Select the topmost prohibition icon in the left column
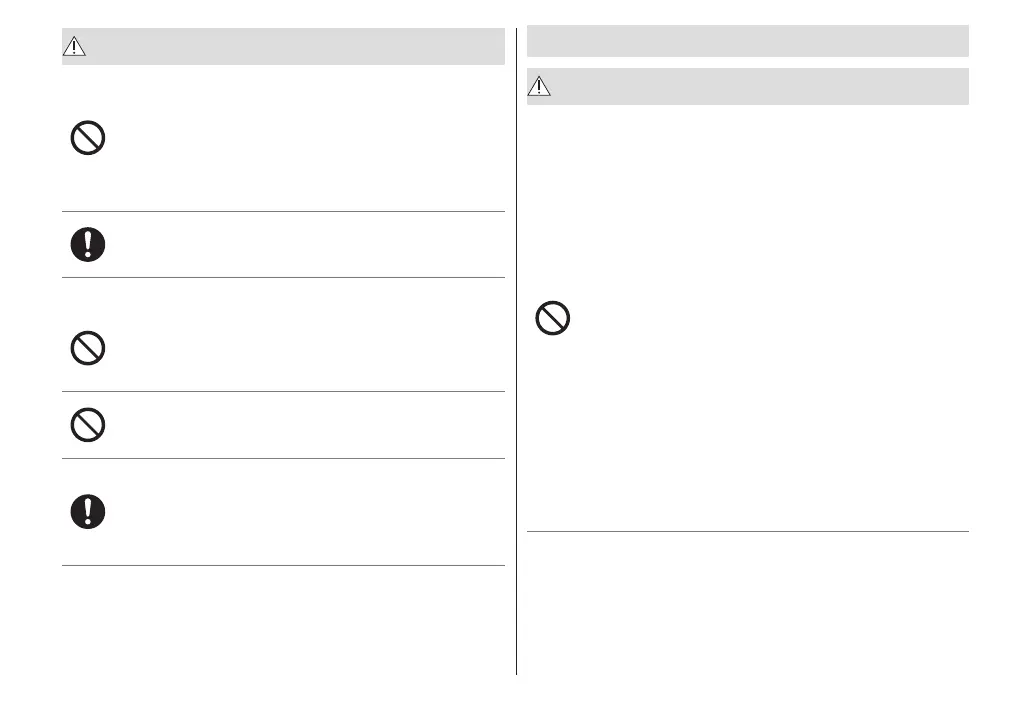The width and height of the screenshot is (1032, 726). pos(88,138)
